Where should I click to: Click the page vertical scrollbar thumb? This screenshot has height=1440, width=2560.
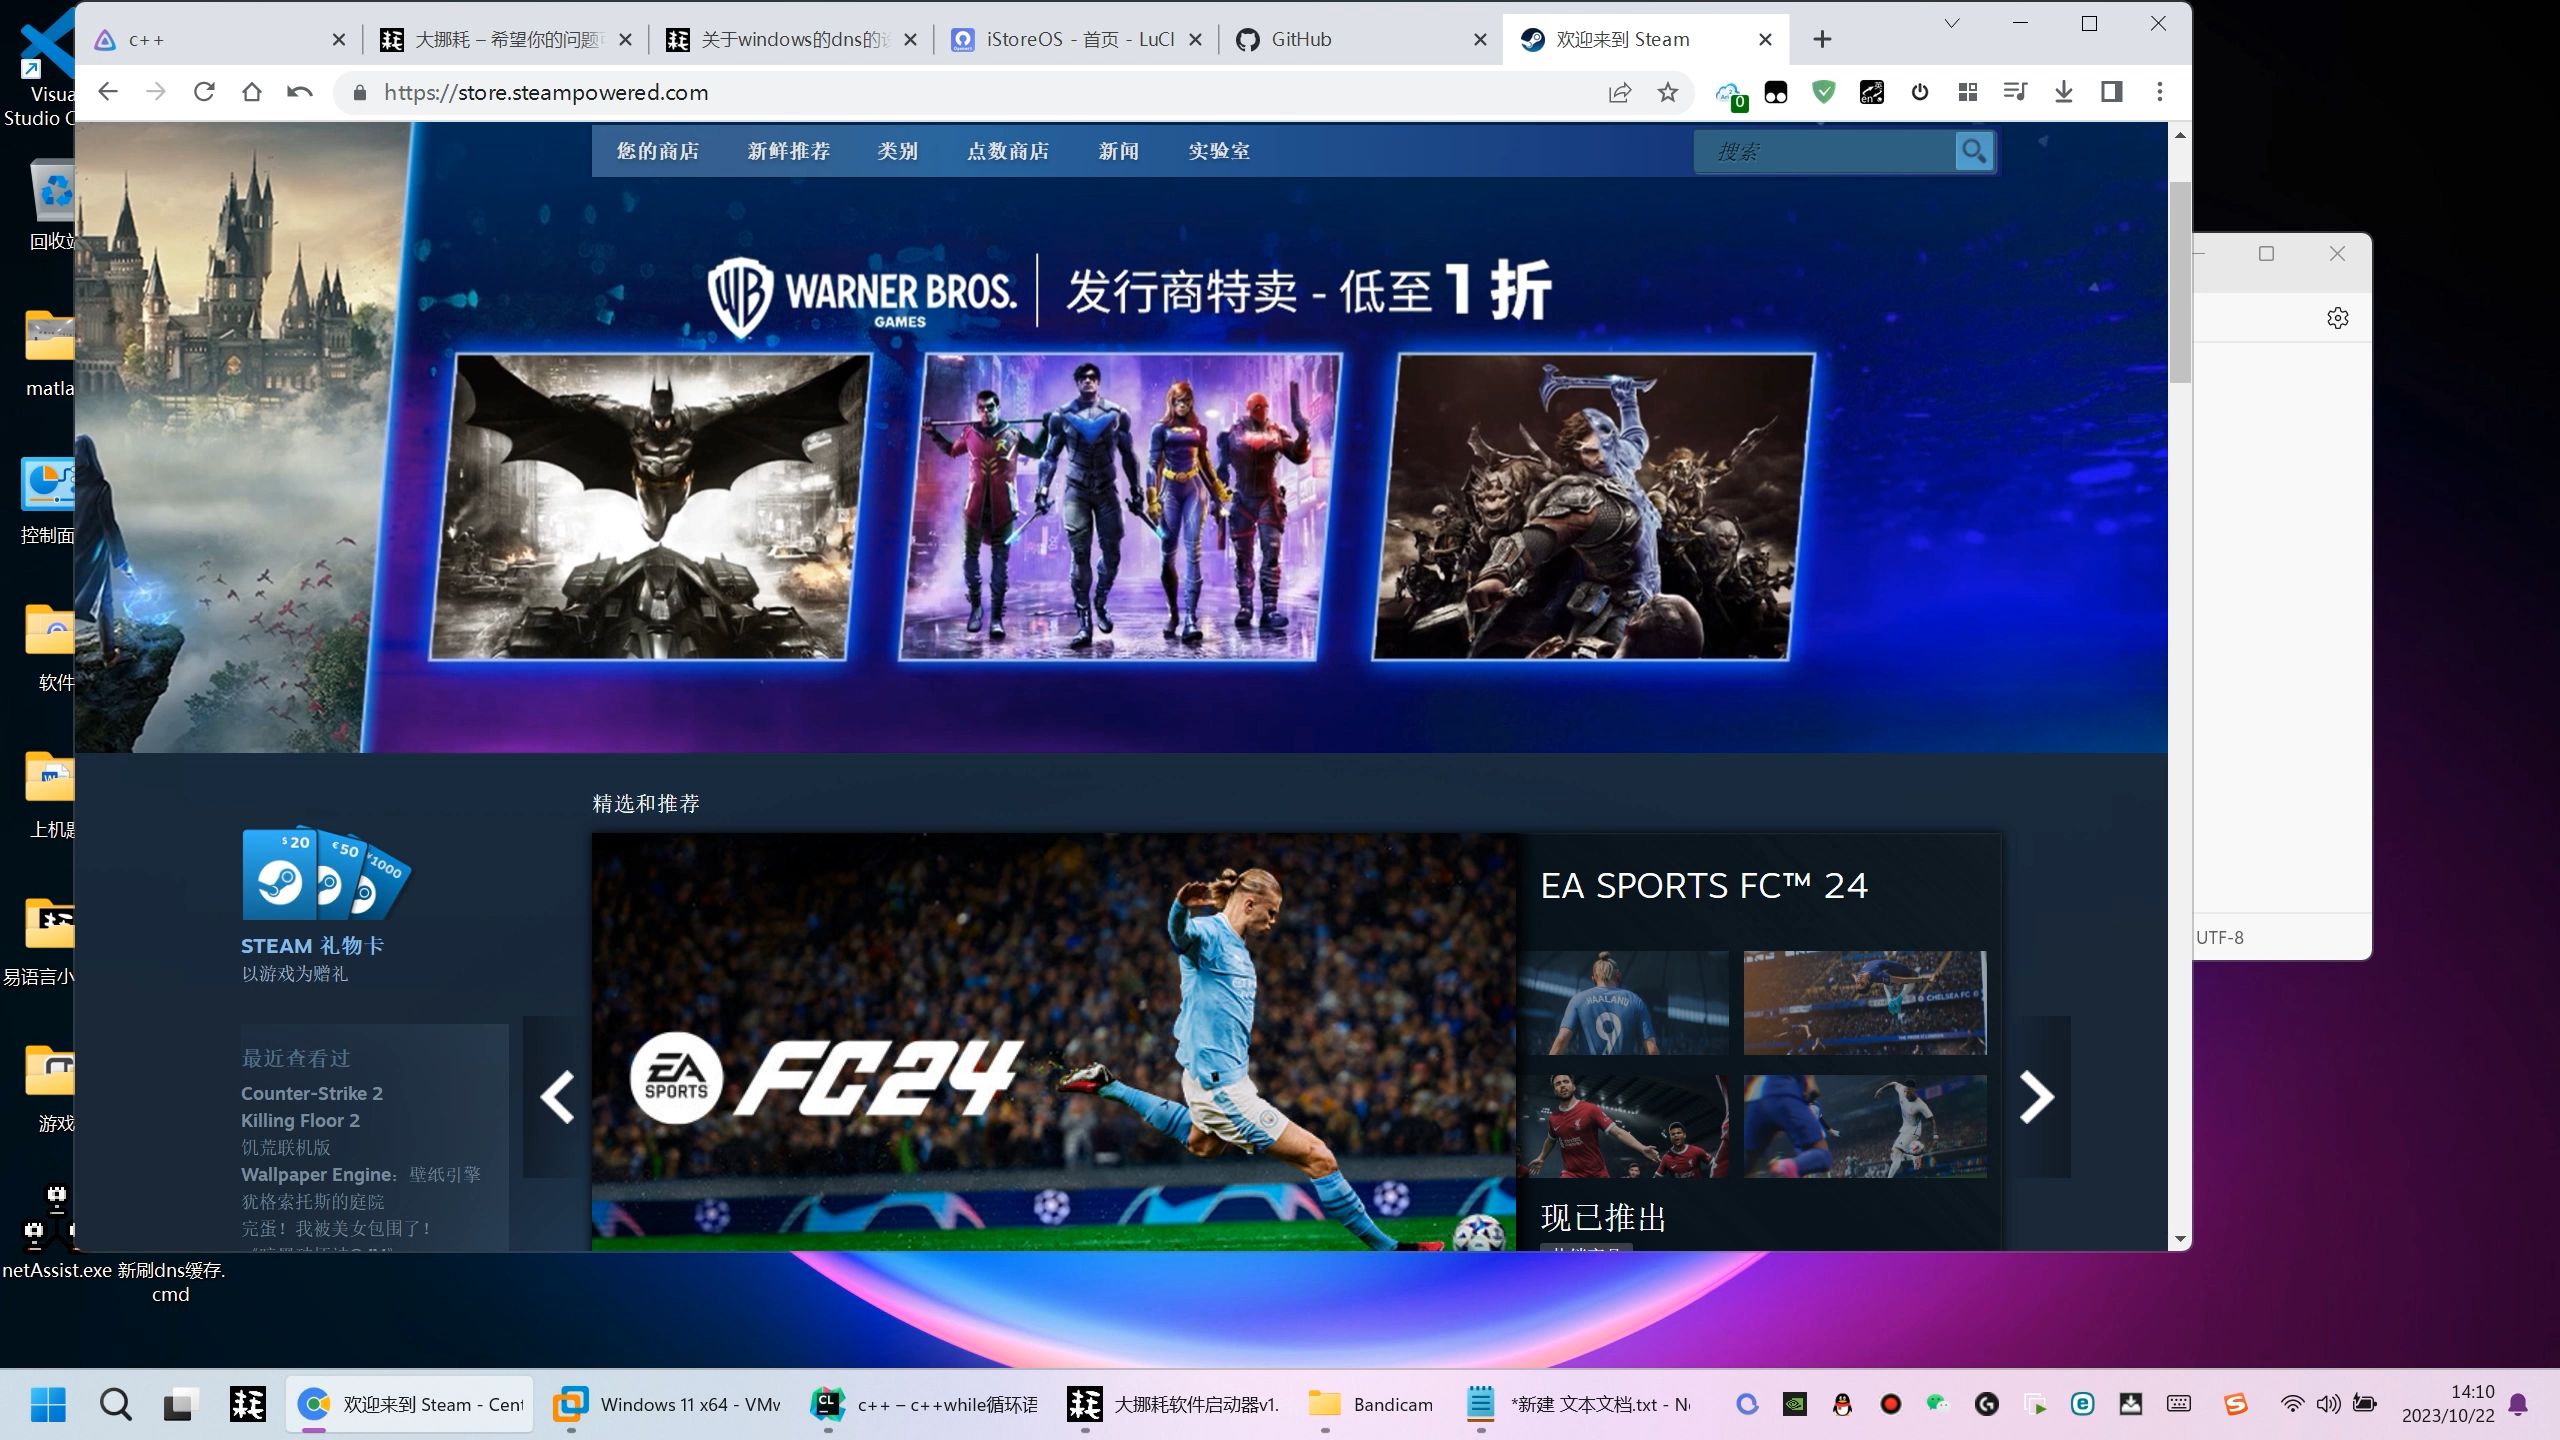tap(2180, 280)
